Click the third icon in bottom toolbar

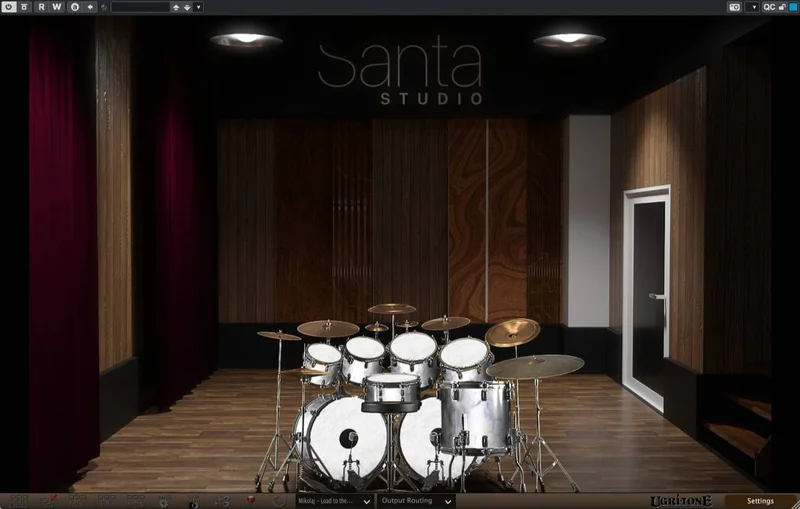pyautogui.click(x=77, y=501)
